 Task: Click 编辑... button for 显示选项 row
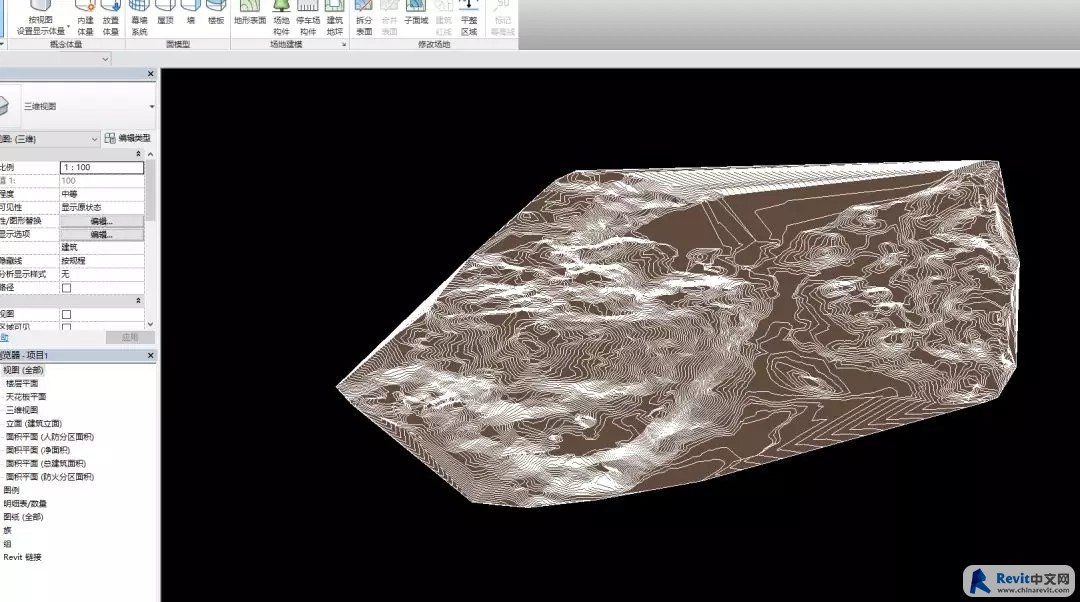[x=101, y=234]
